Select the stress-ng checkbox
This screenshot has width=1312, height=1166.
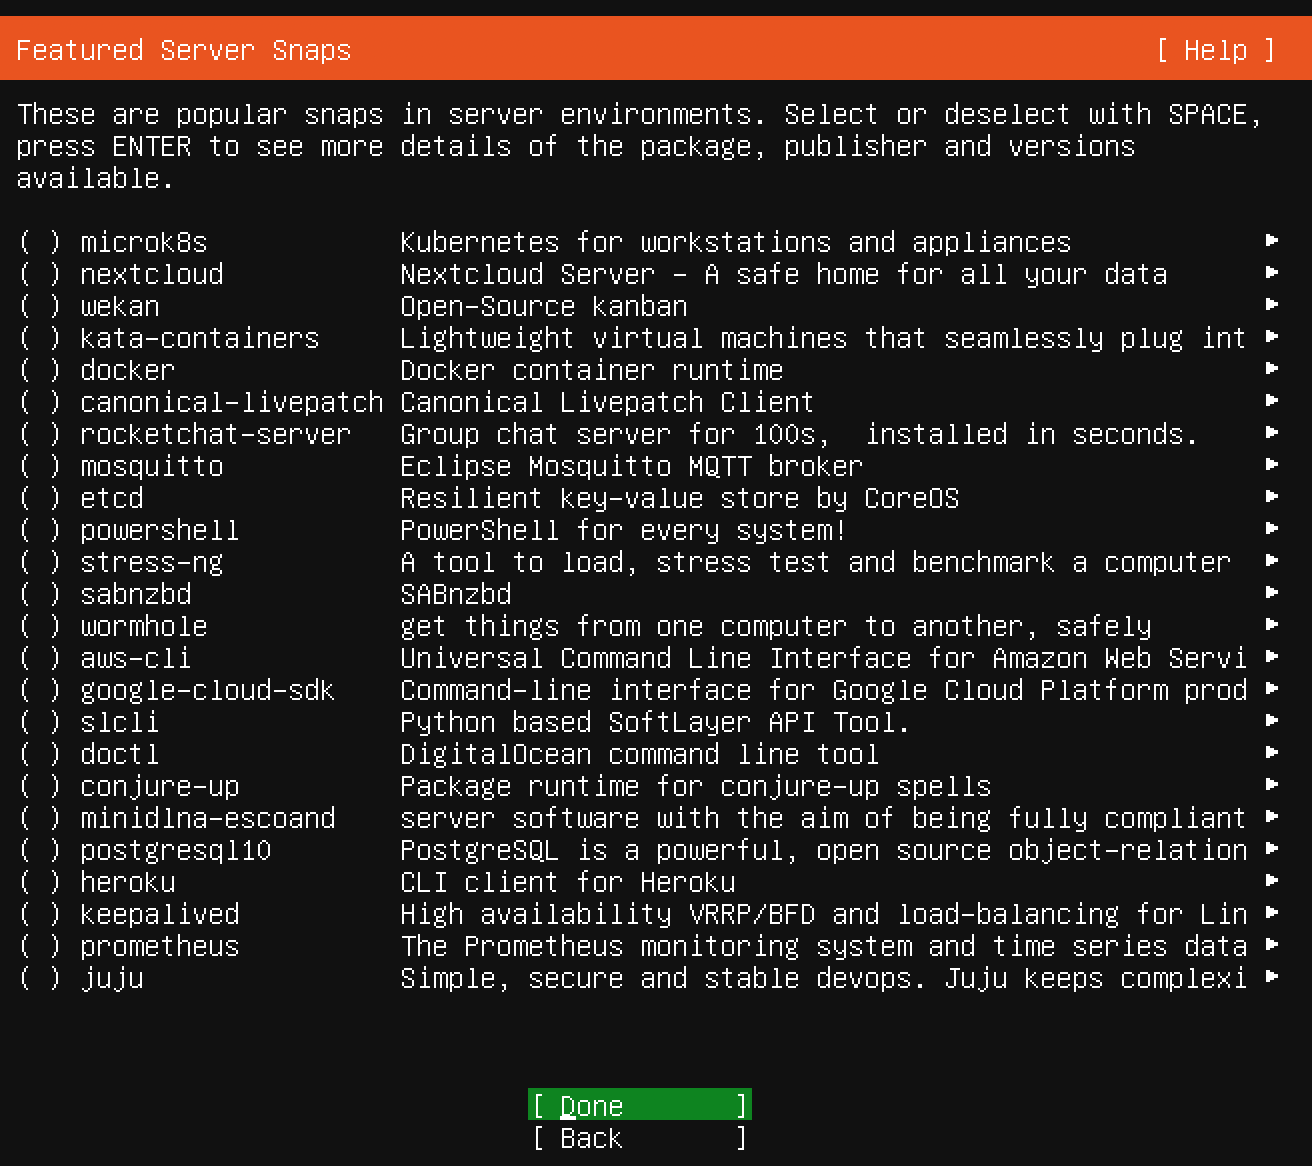(40, 562)
